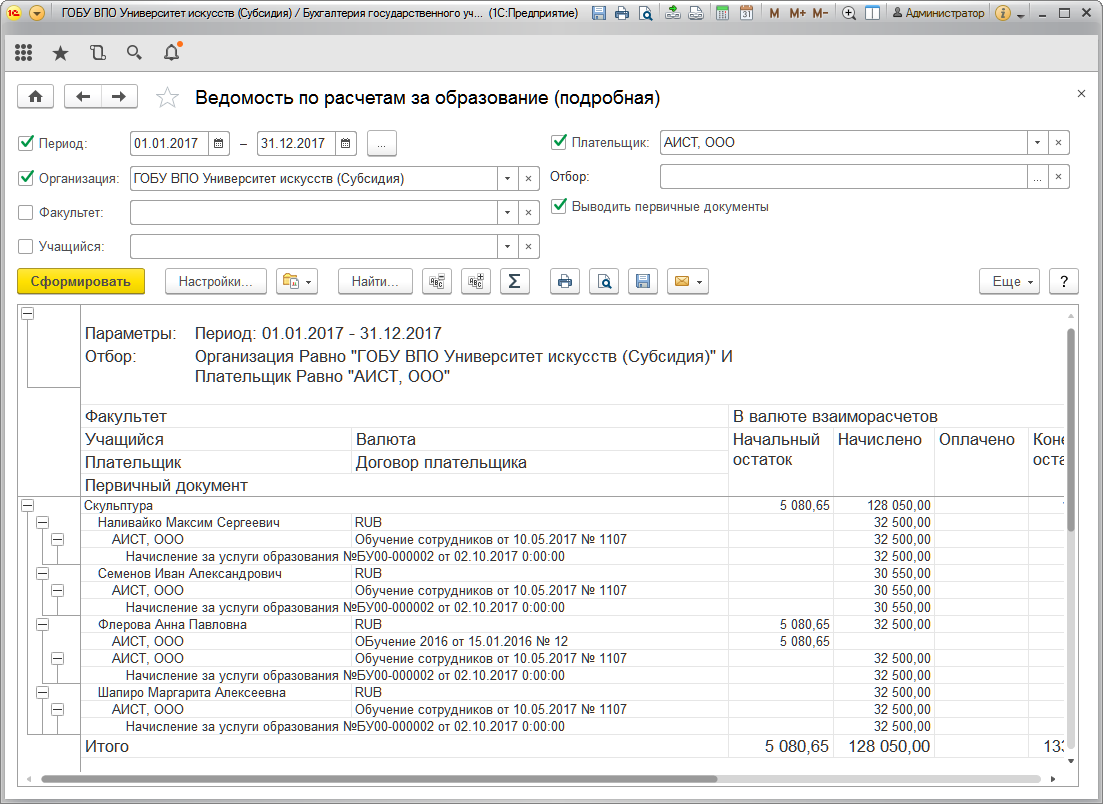Enable the Учащийся checkbox

pyautogui.click(x=26, y=246)
